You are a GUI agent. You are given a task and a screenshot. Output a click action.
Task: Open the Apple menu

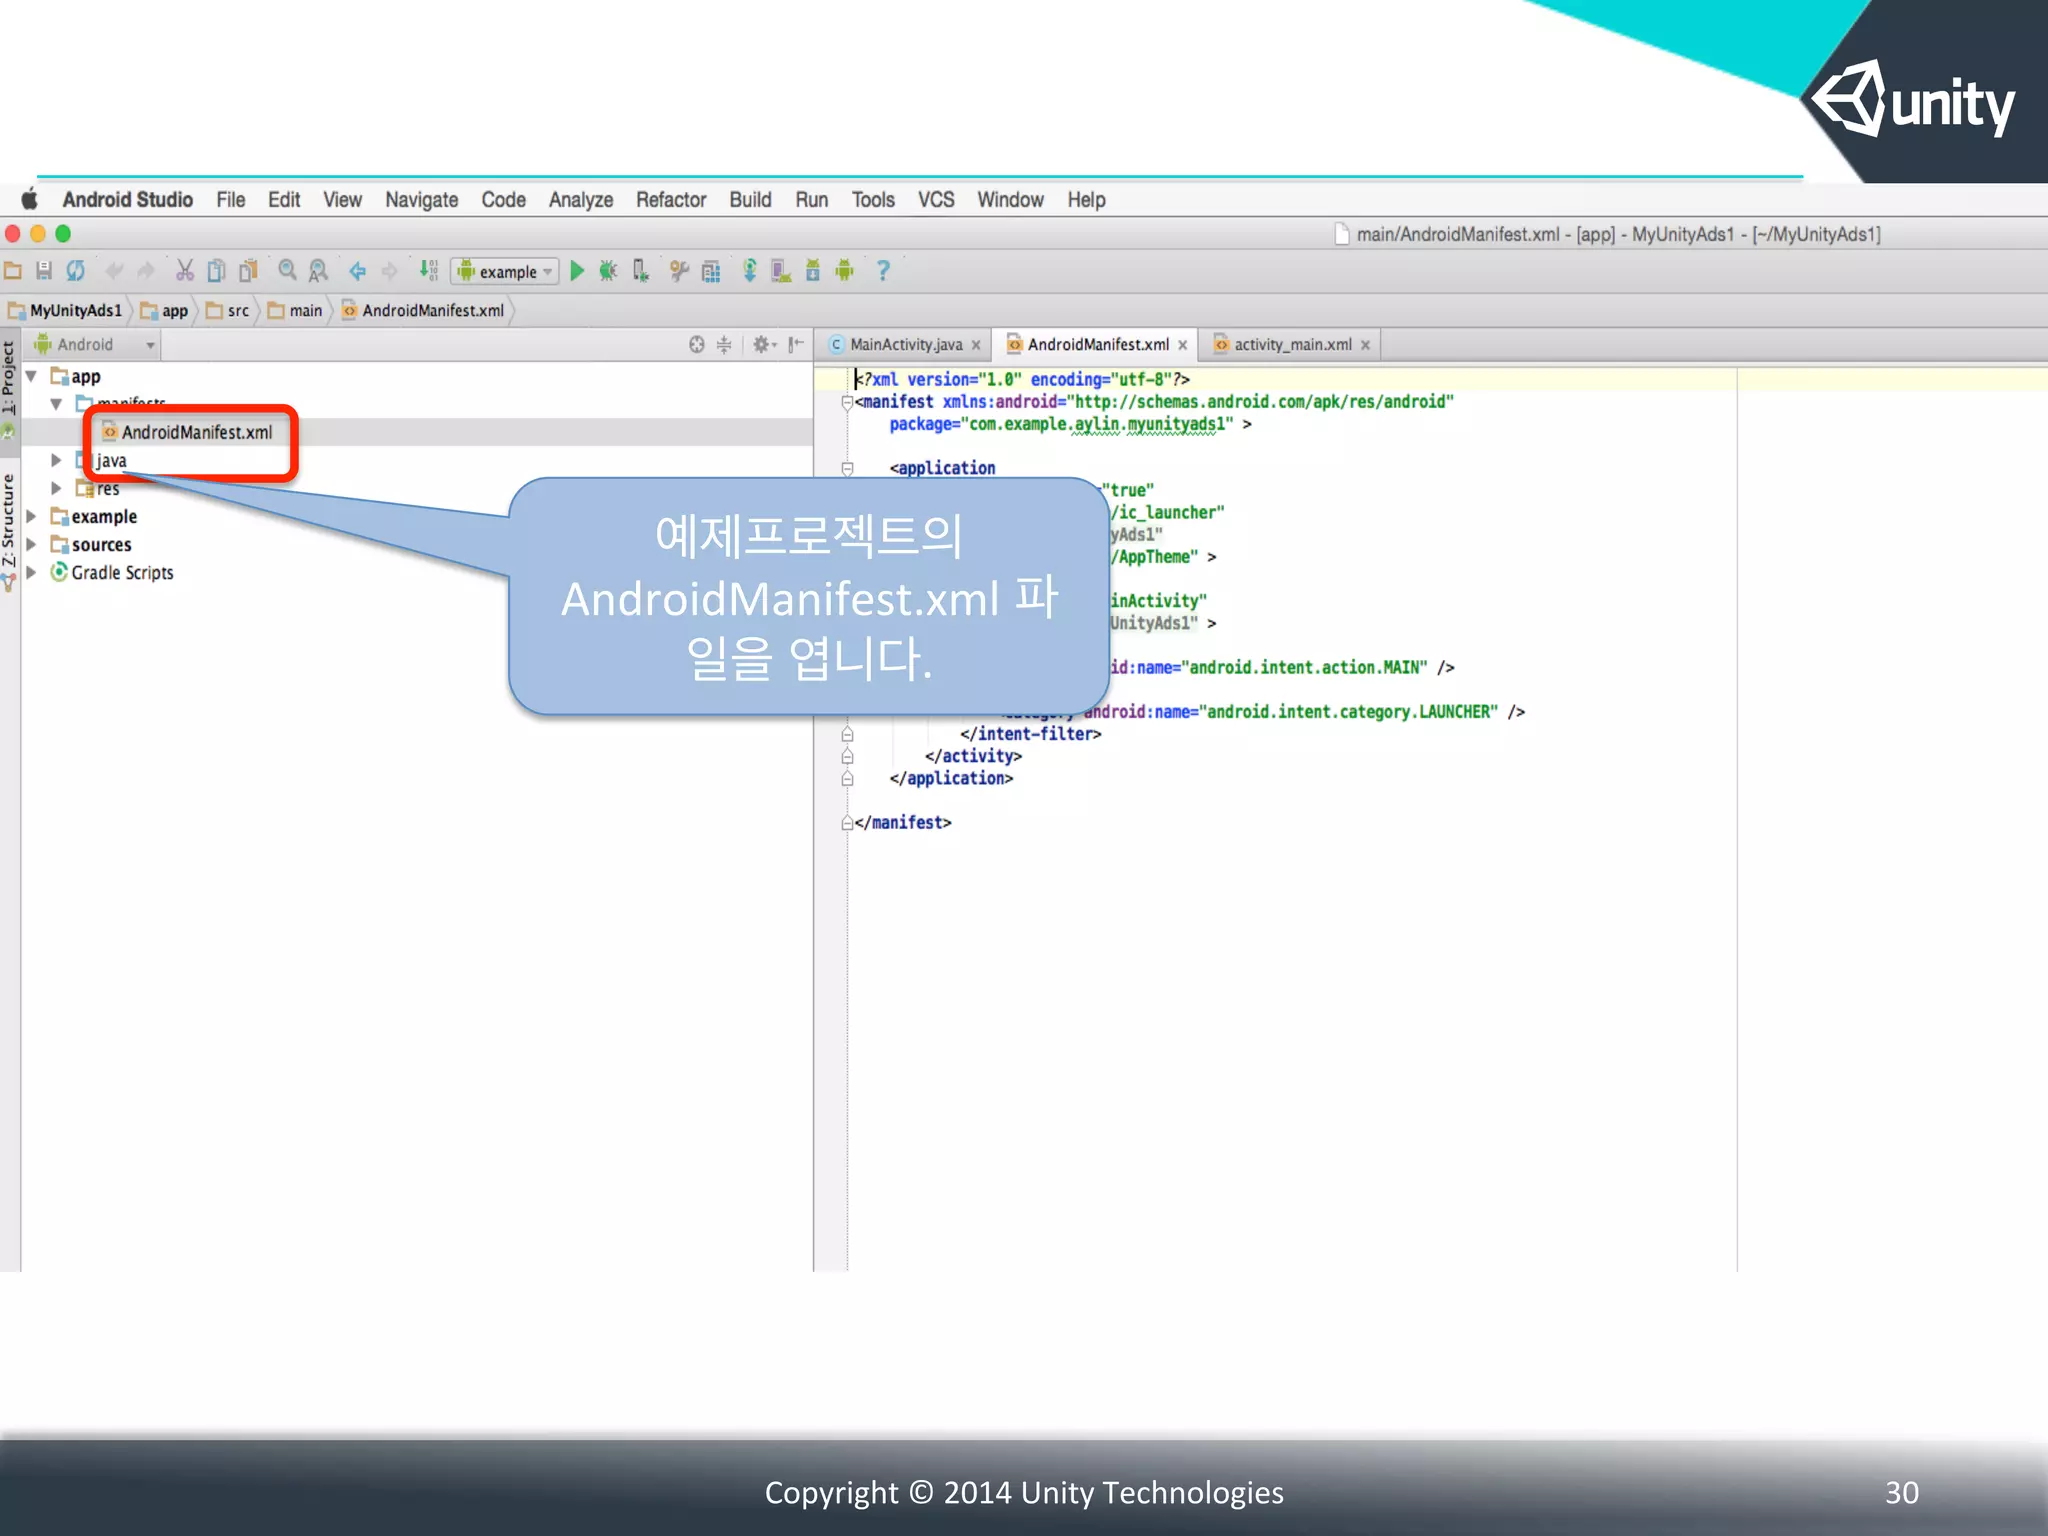tap(30, 199)
